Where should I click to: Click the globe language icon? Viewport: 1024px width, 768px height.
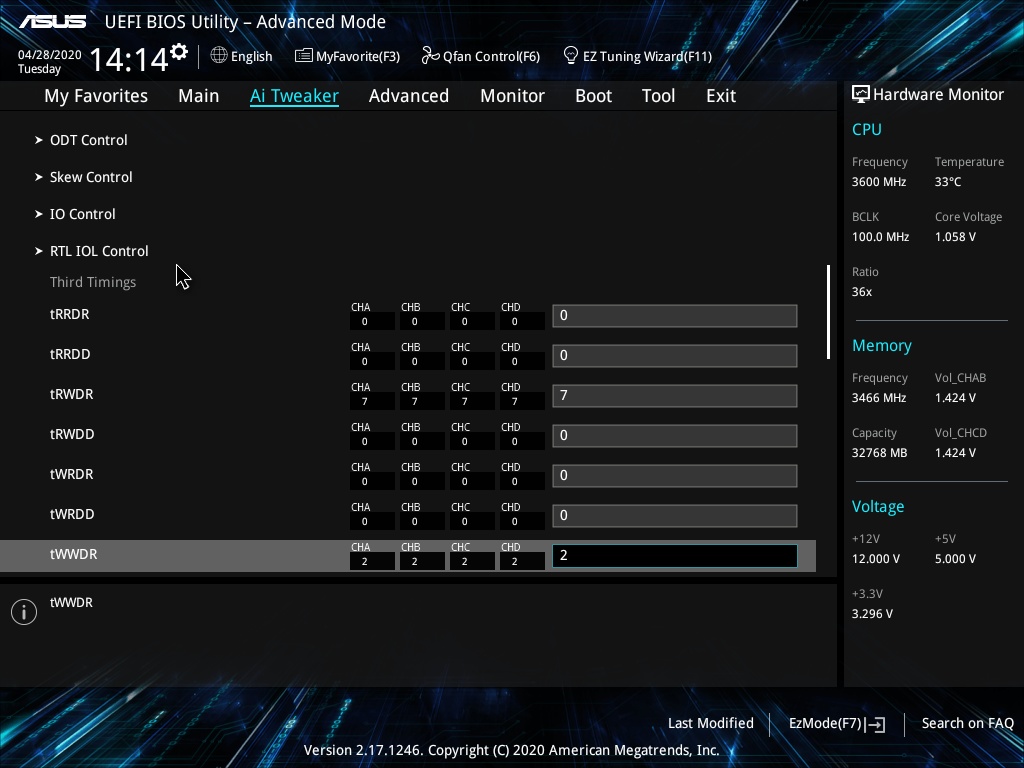coord(219,56)
